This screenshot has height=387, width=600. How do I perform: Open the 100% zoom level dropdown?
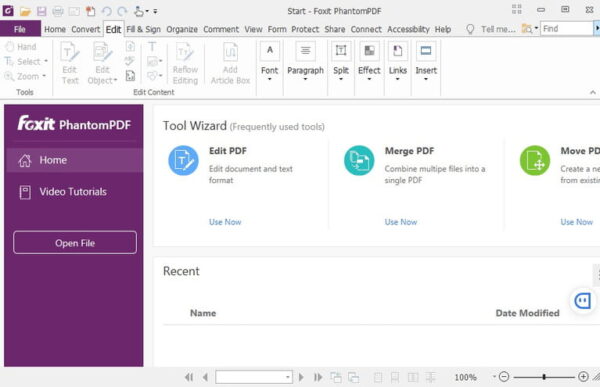click(x=494, y=377)
